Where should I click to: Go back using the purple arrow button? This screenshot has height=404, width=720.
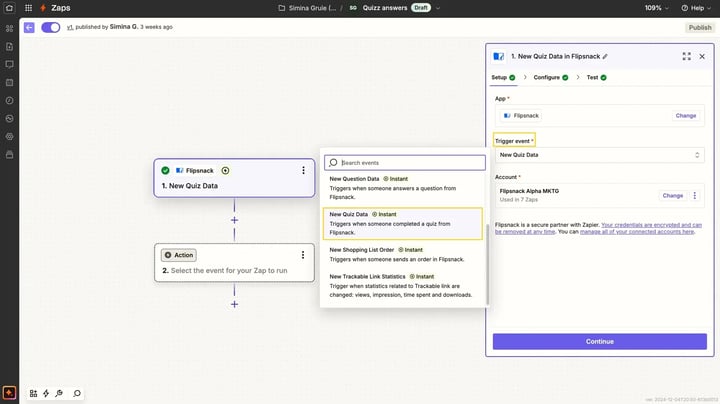[x=29, y=28]
